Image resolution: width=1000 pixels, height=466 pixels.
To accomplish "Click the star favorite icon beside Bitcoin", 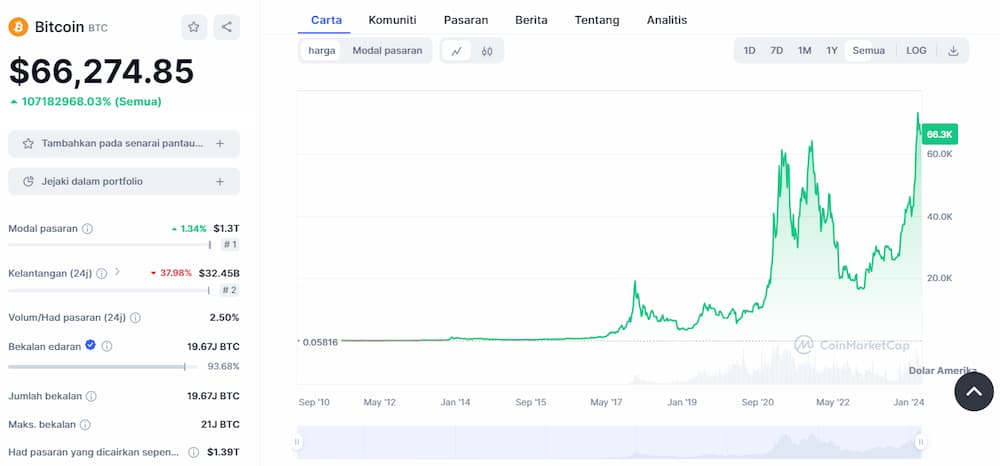I will tap(194, 27).
